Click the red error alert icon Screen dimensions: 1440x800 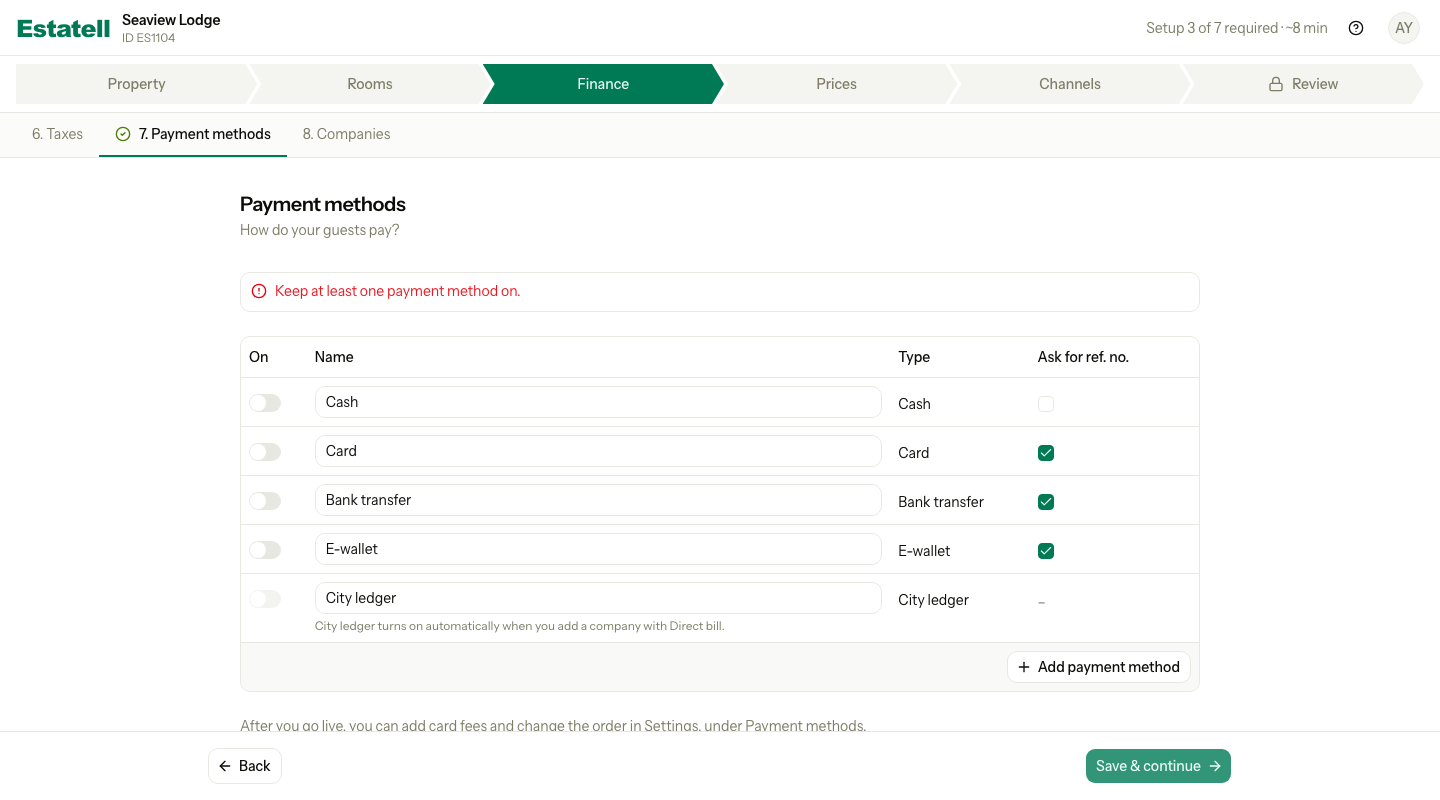pos(259,291)
